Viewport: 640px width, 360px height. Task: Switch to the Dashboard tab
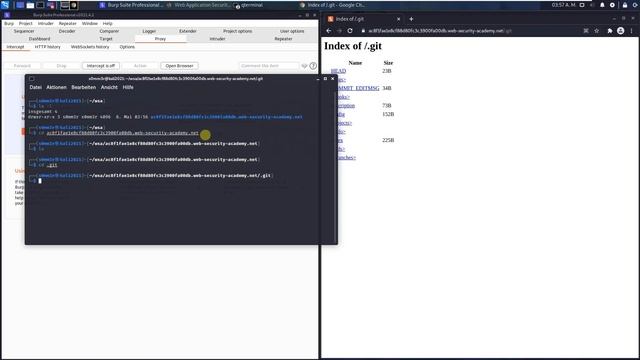coord(40,39)
